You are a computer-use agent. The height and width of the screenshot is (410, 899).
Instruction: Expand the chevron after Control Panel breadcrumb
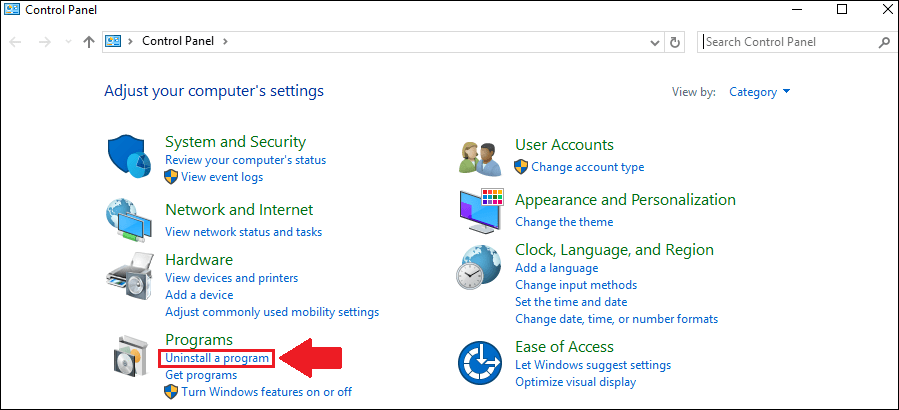225,41
